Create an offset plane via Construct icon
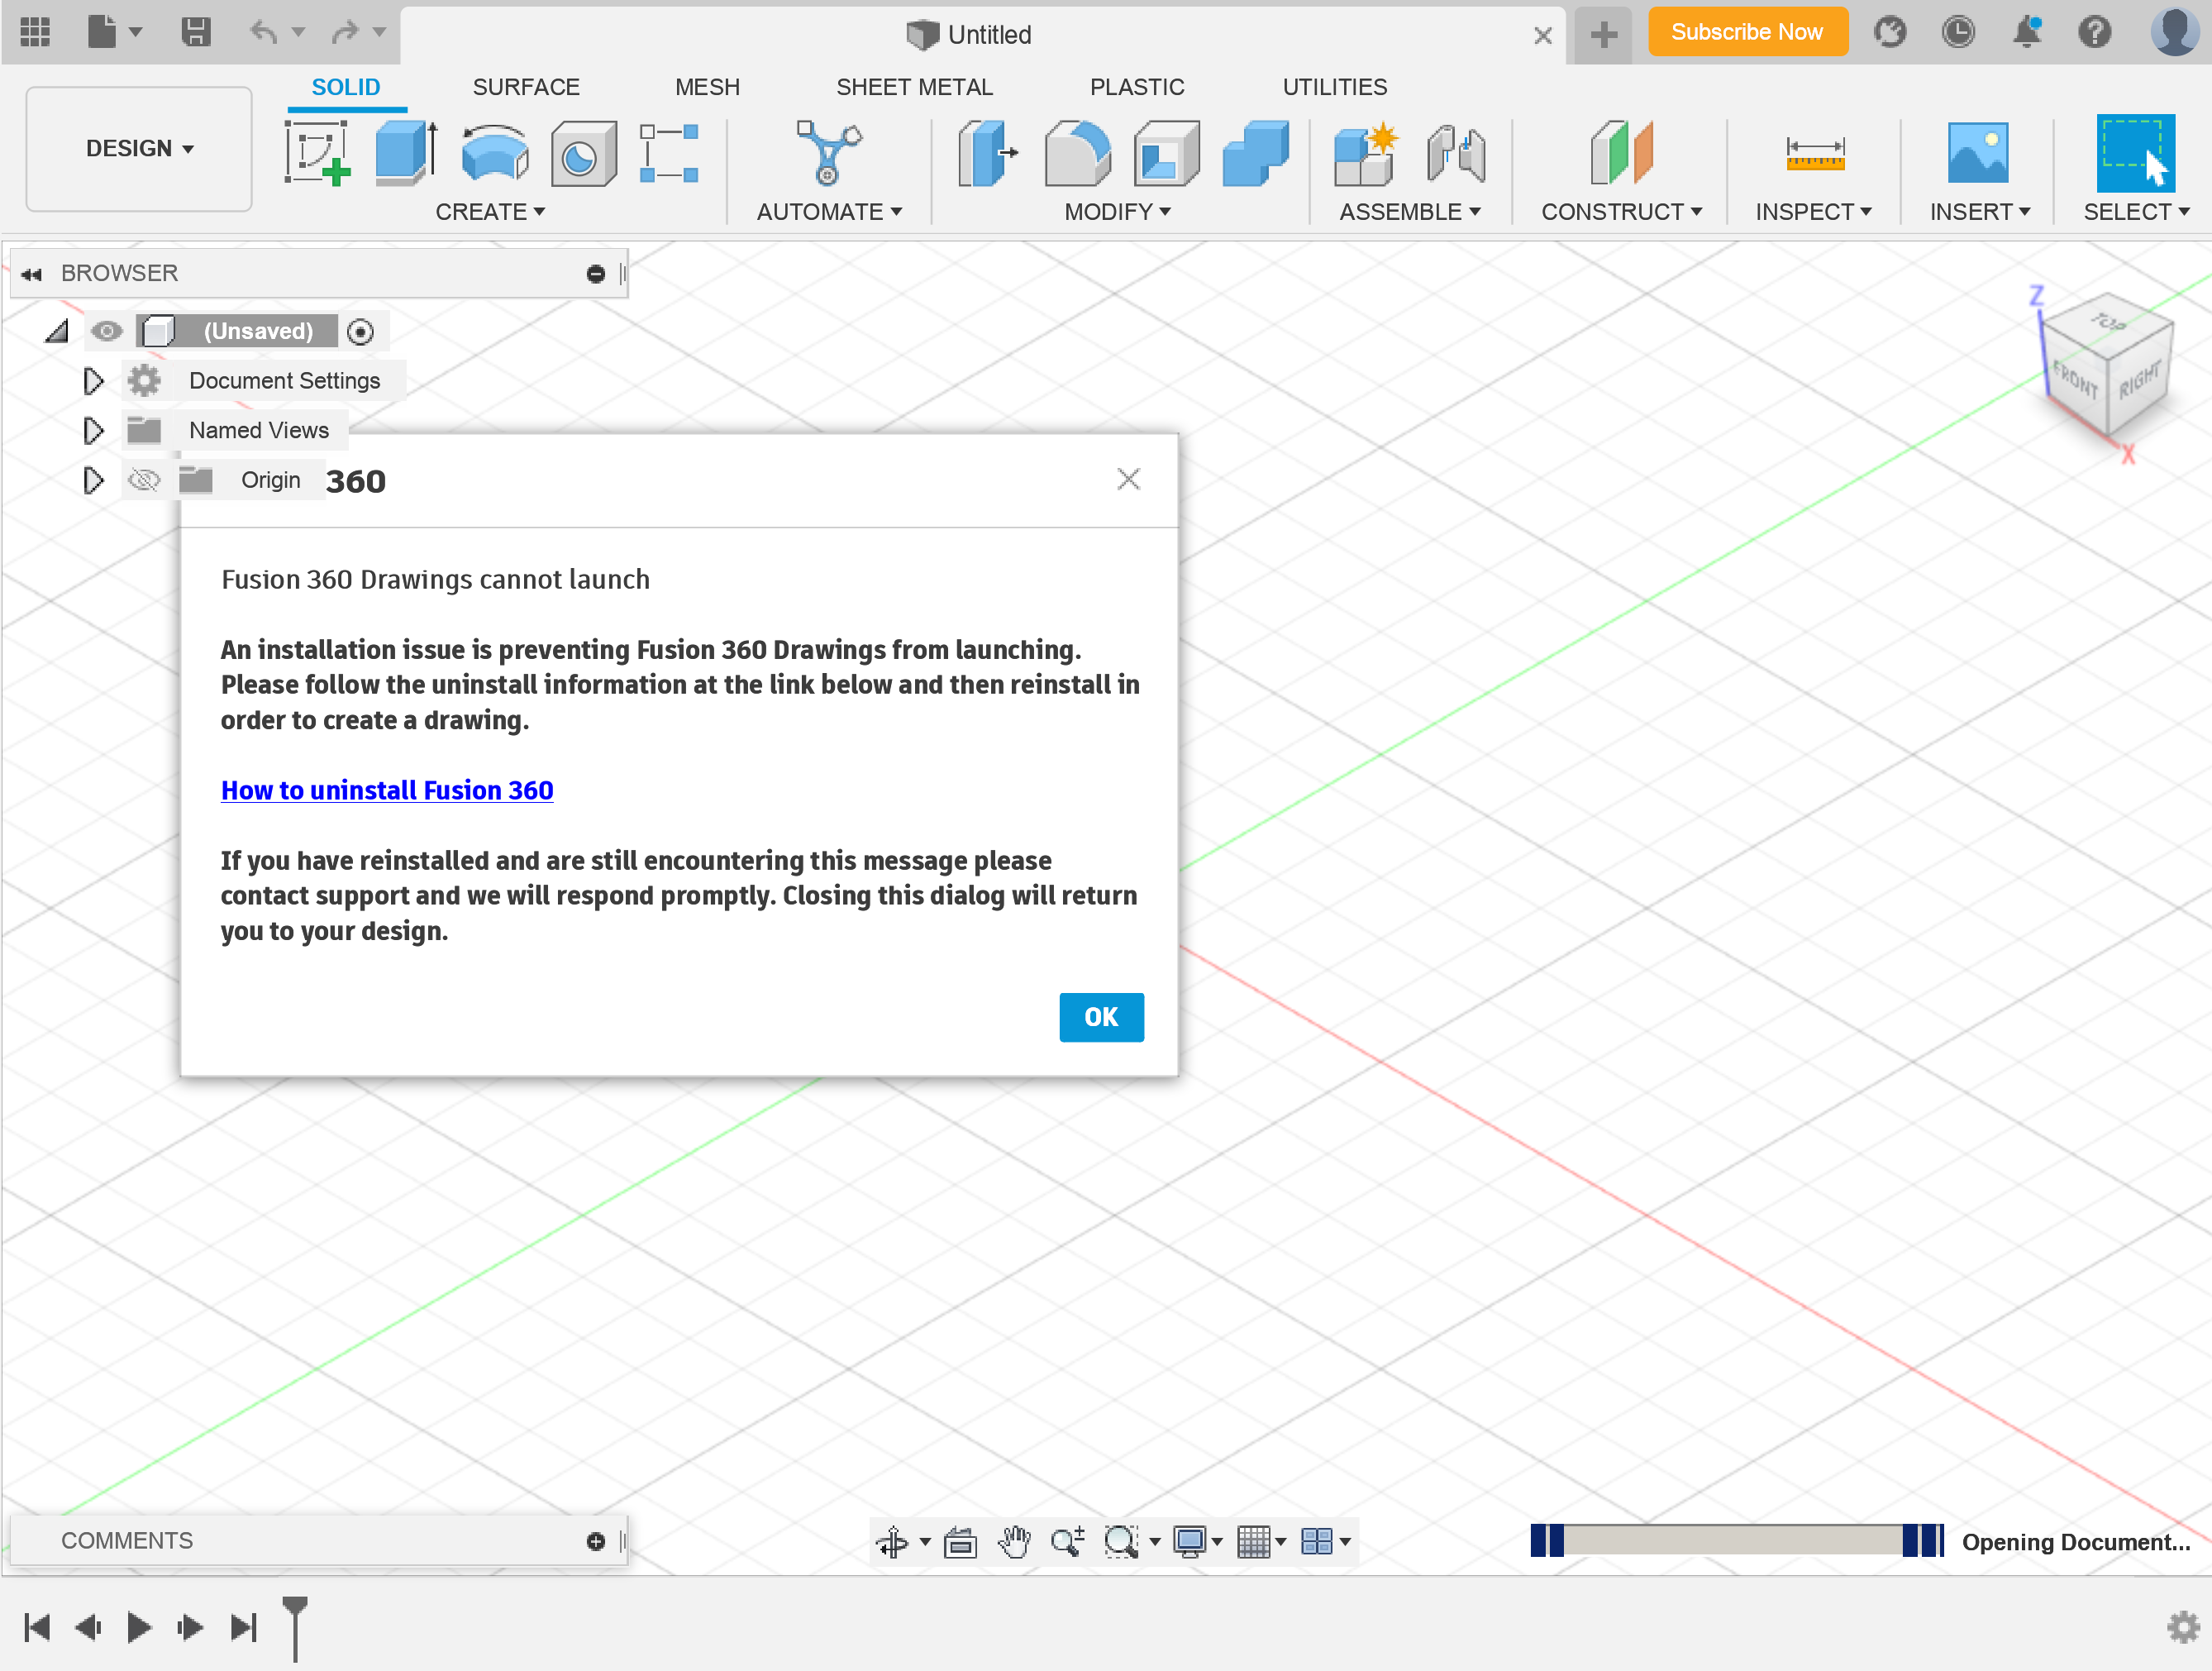2212x1671 pixels. [x=1620, y=153]
